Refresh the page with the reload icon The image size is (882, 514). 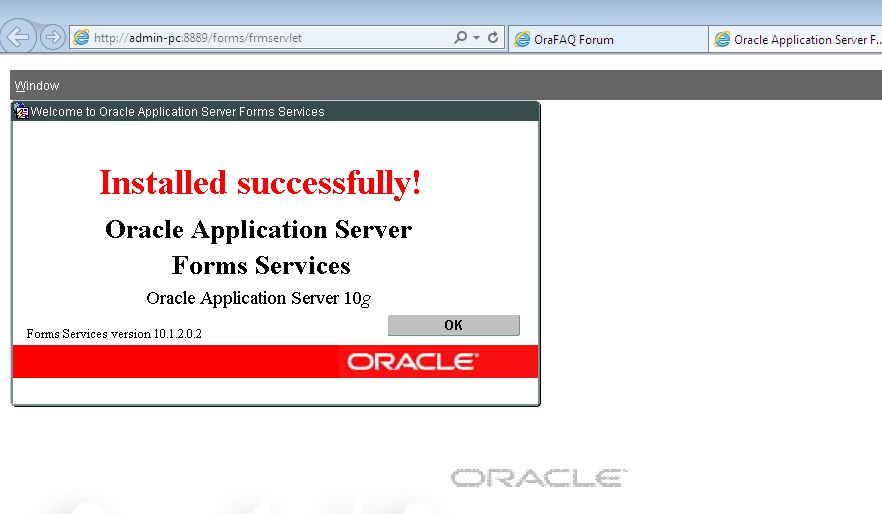pos(493,38)
